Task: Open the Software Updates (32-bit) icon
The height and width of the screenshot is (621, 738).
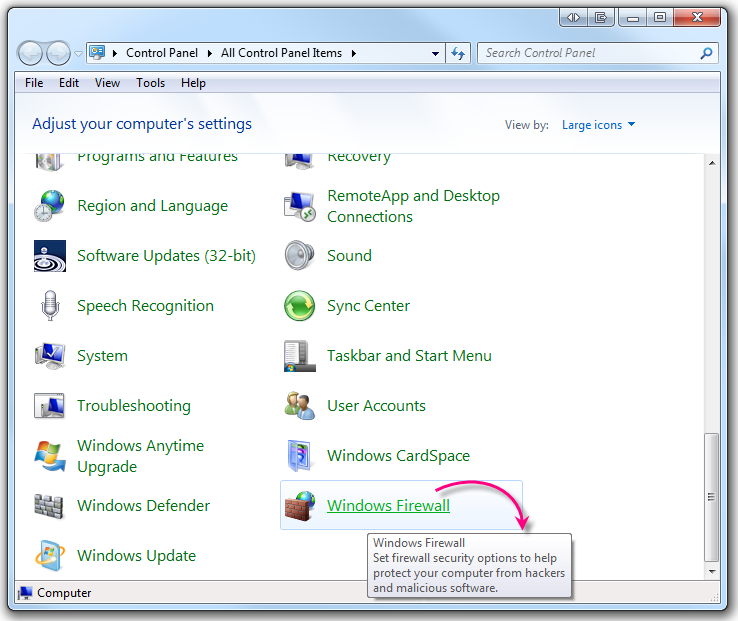Action: [x=50, y=256]
